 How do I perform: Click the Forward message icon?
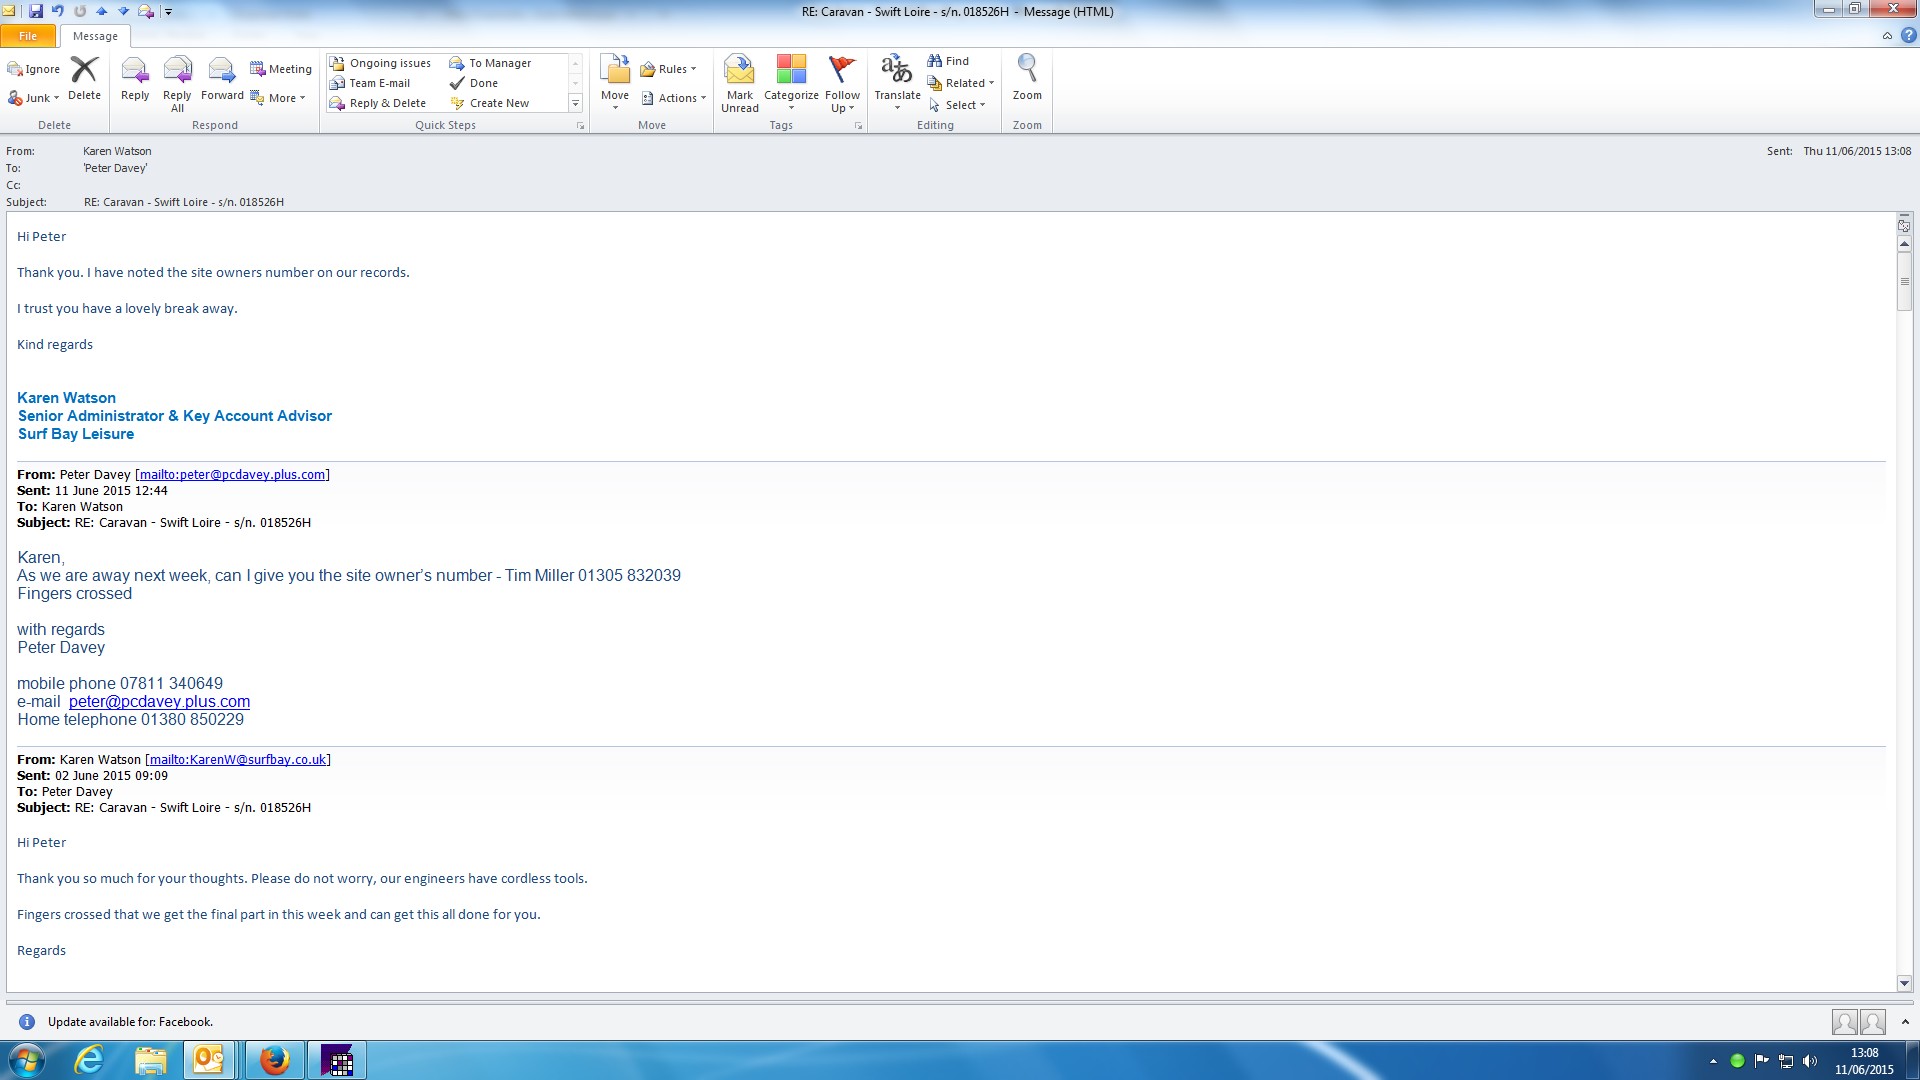(x=221, y=71)
